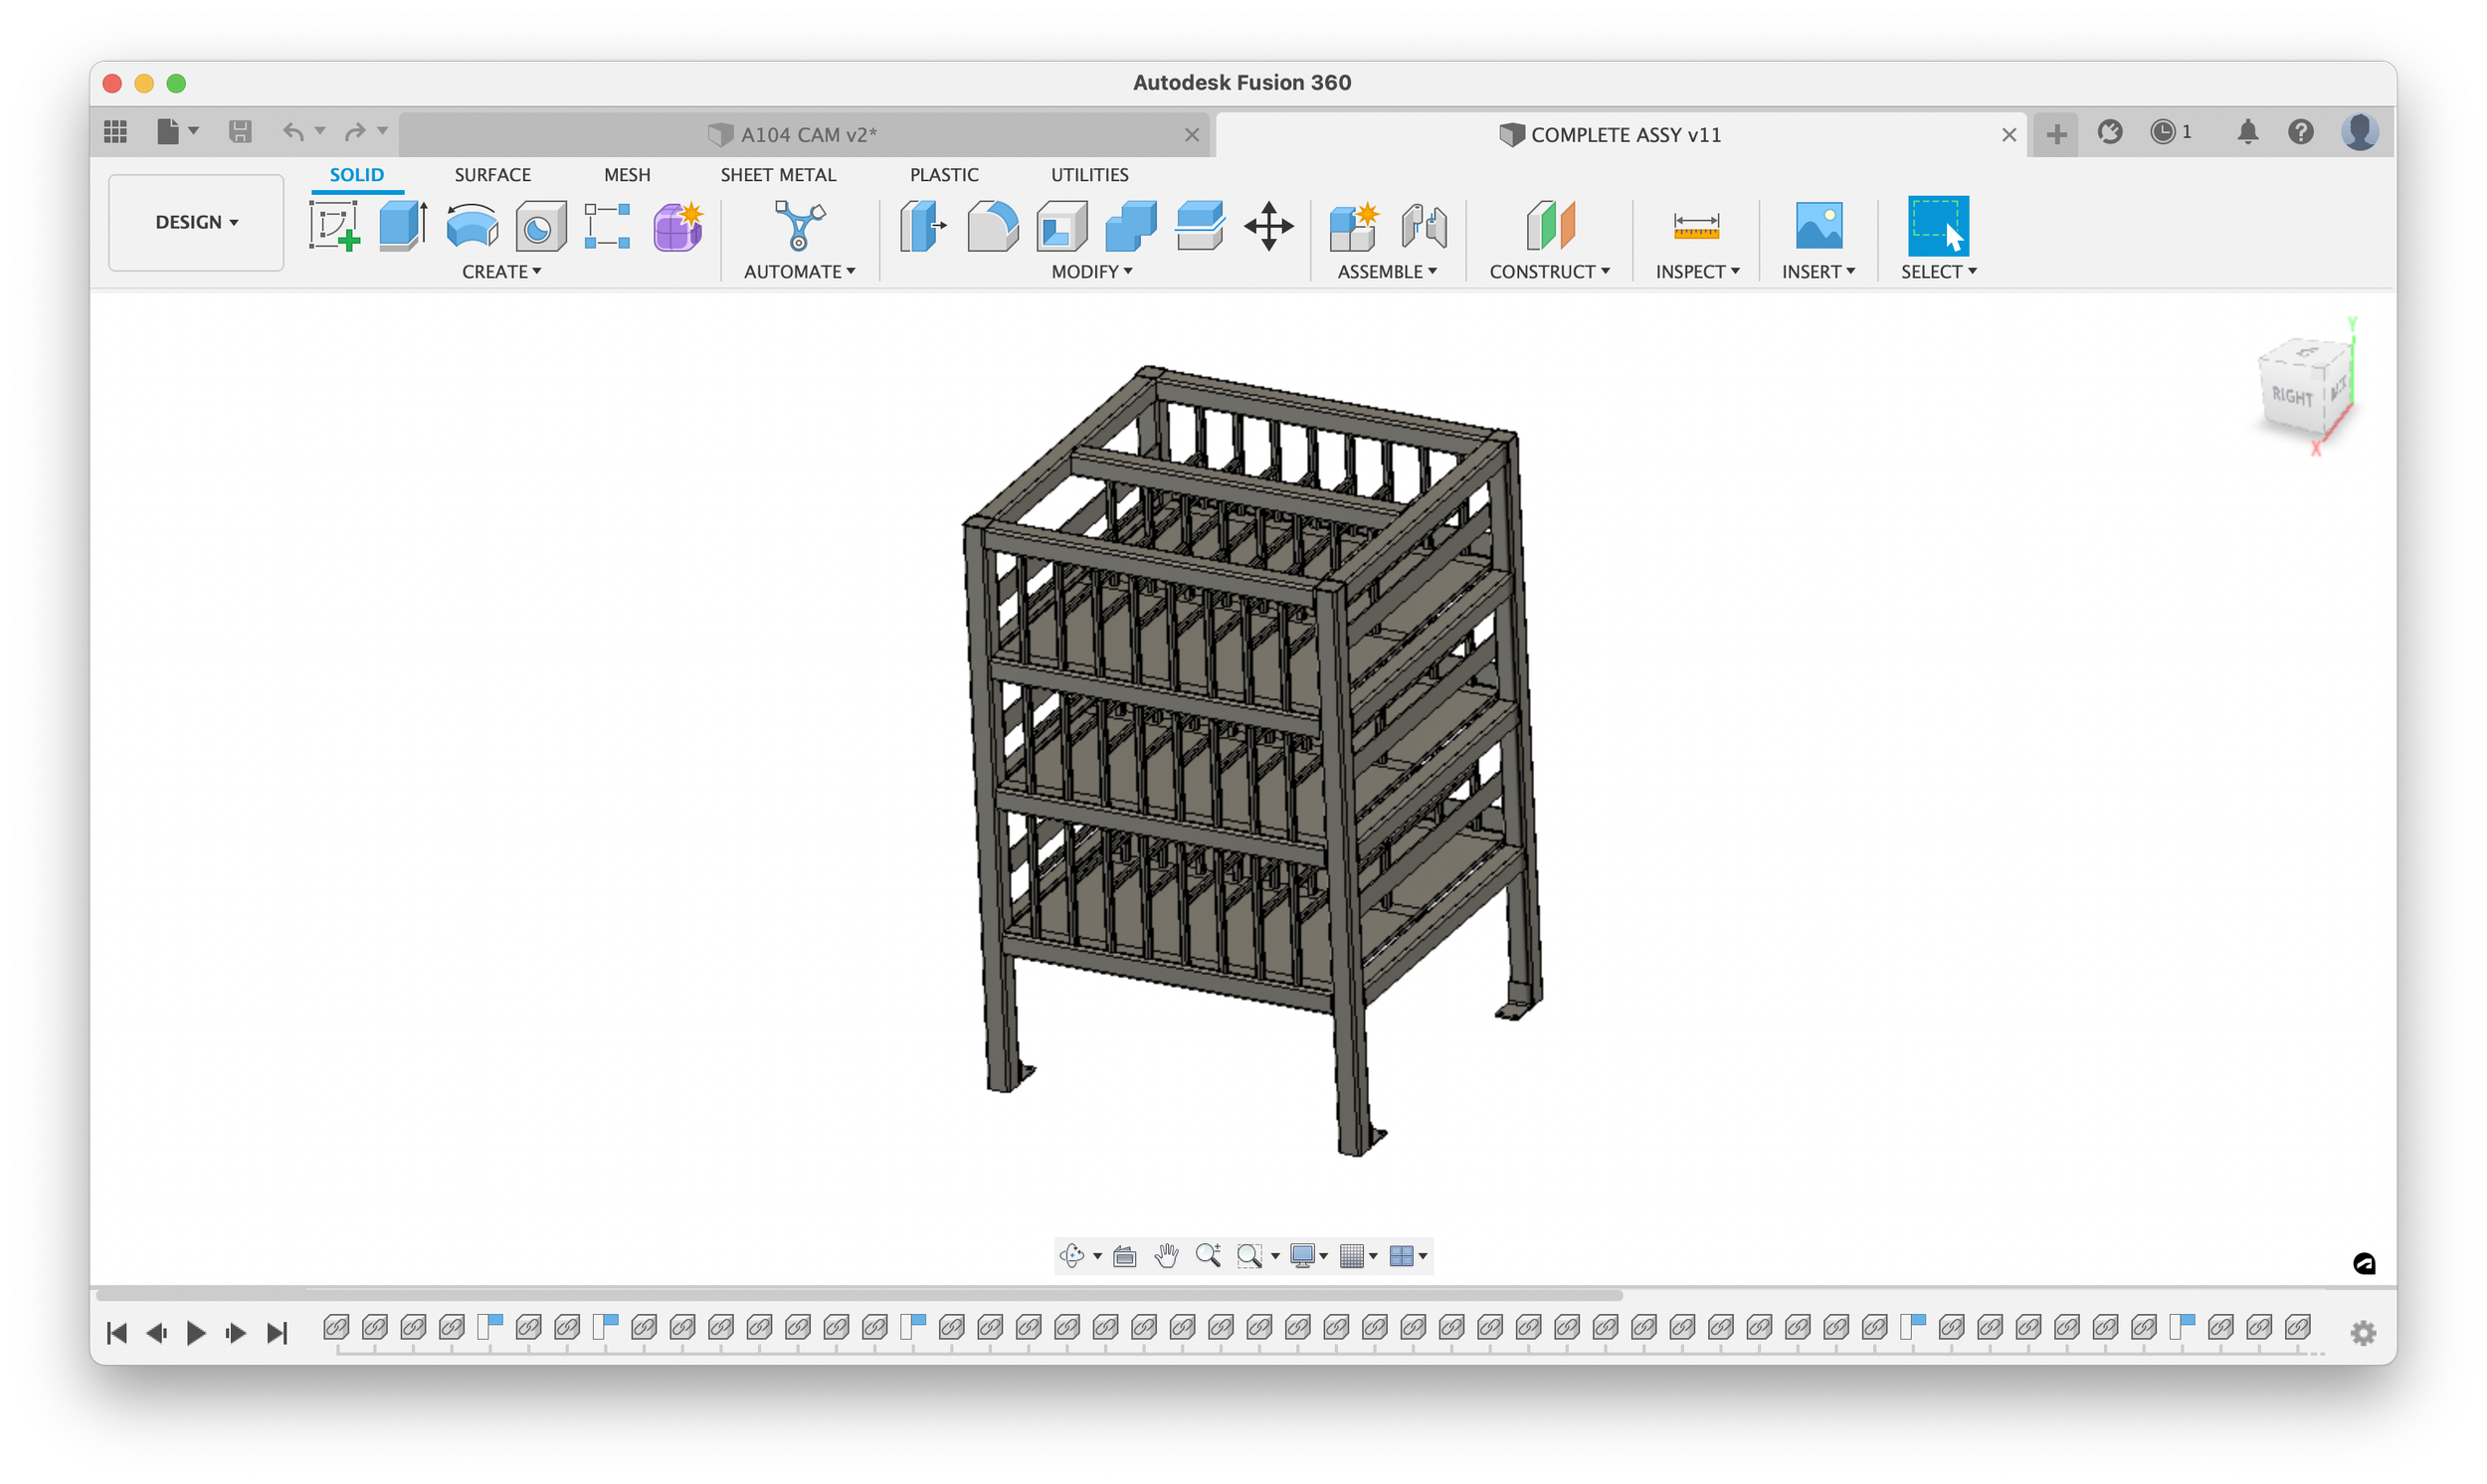Click the Measure ruler icon
The height and width of the screenshot is (1484, 2487).
coord(1696,225)
